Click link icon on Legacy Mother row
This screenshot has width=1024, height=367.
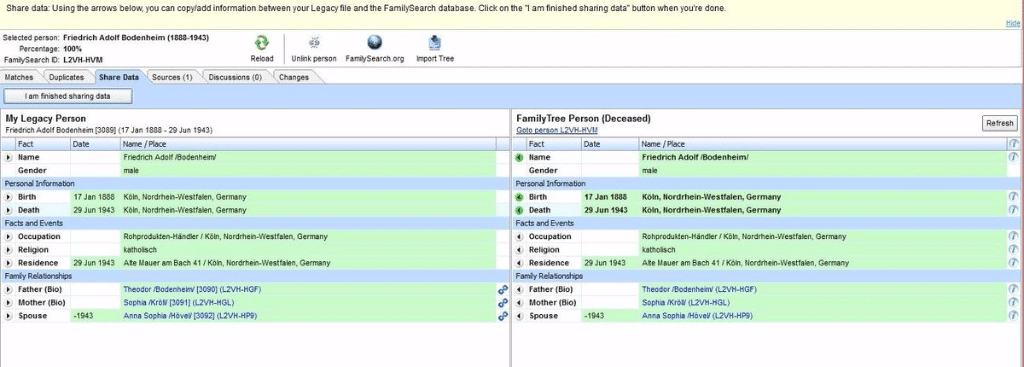503,303
